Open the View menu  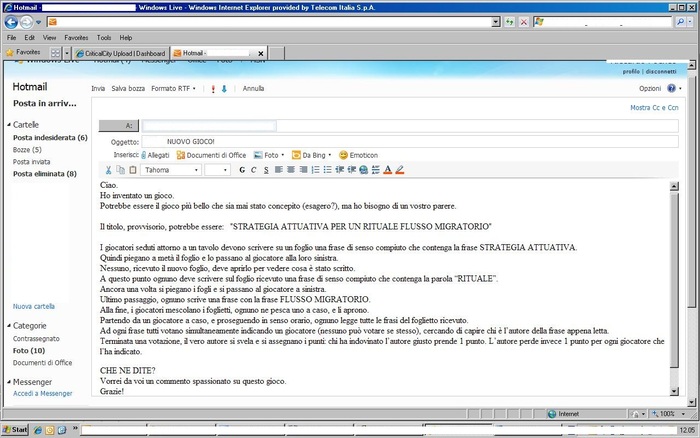(x=49, y=38)
